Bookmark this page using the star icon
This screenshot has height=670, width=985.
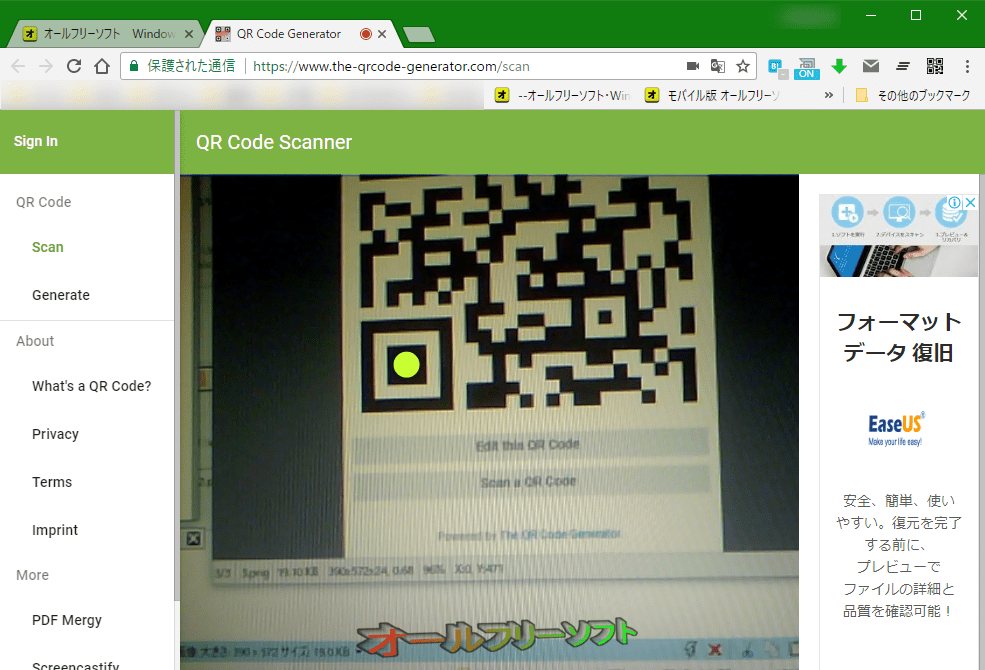click(x=743, y=66)
